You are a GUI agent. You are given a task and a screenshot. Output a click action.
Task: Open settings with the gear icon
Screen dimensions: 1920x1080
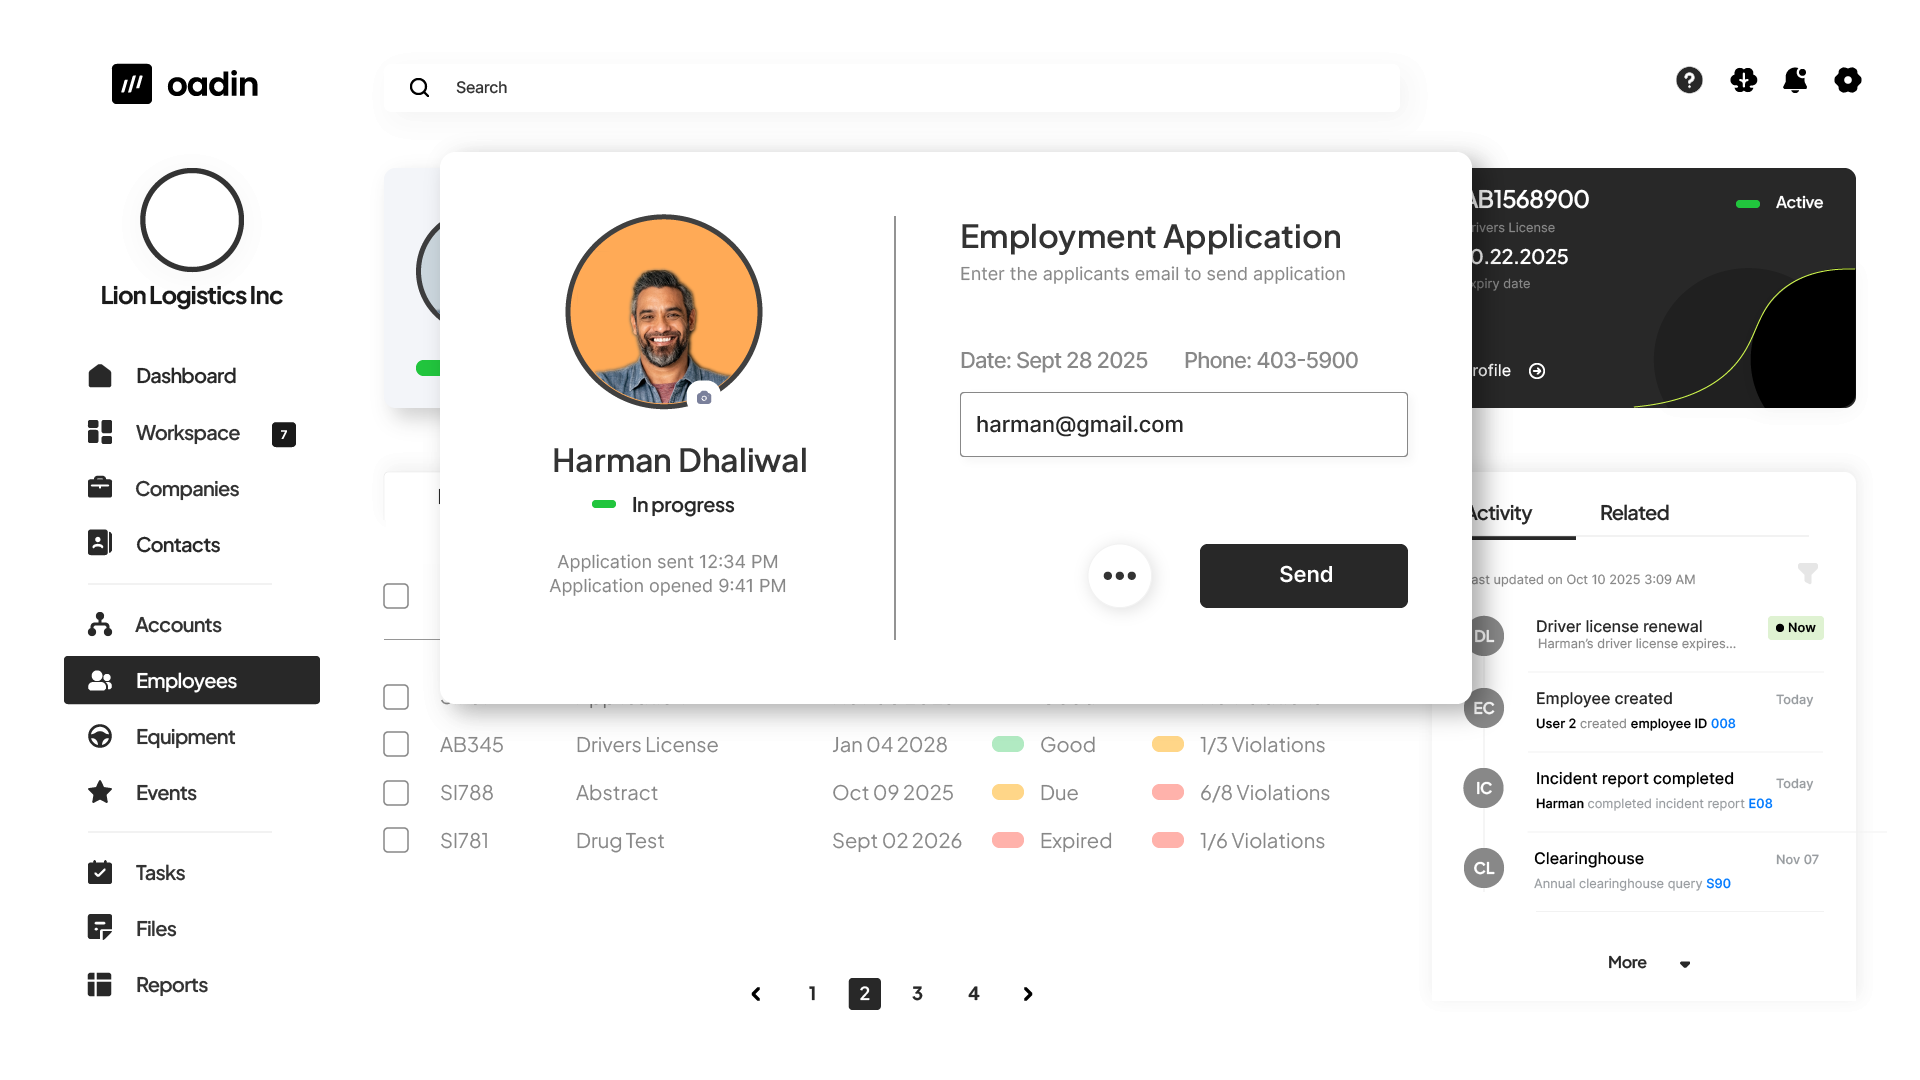(x=1847, y=81)
